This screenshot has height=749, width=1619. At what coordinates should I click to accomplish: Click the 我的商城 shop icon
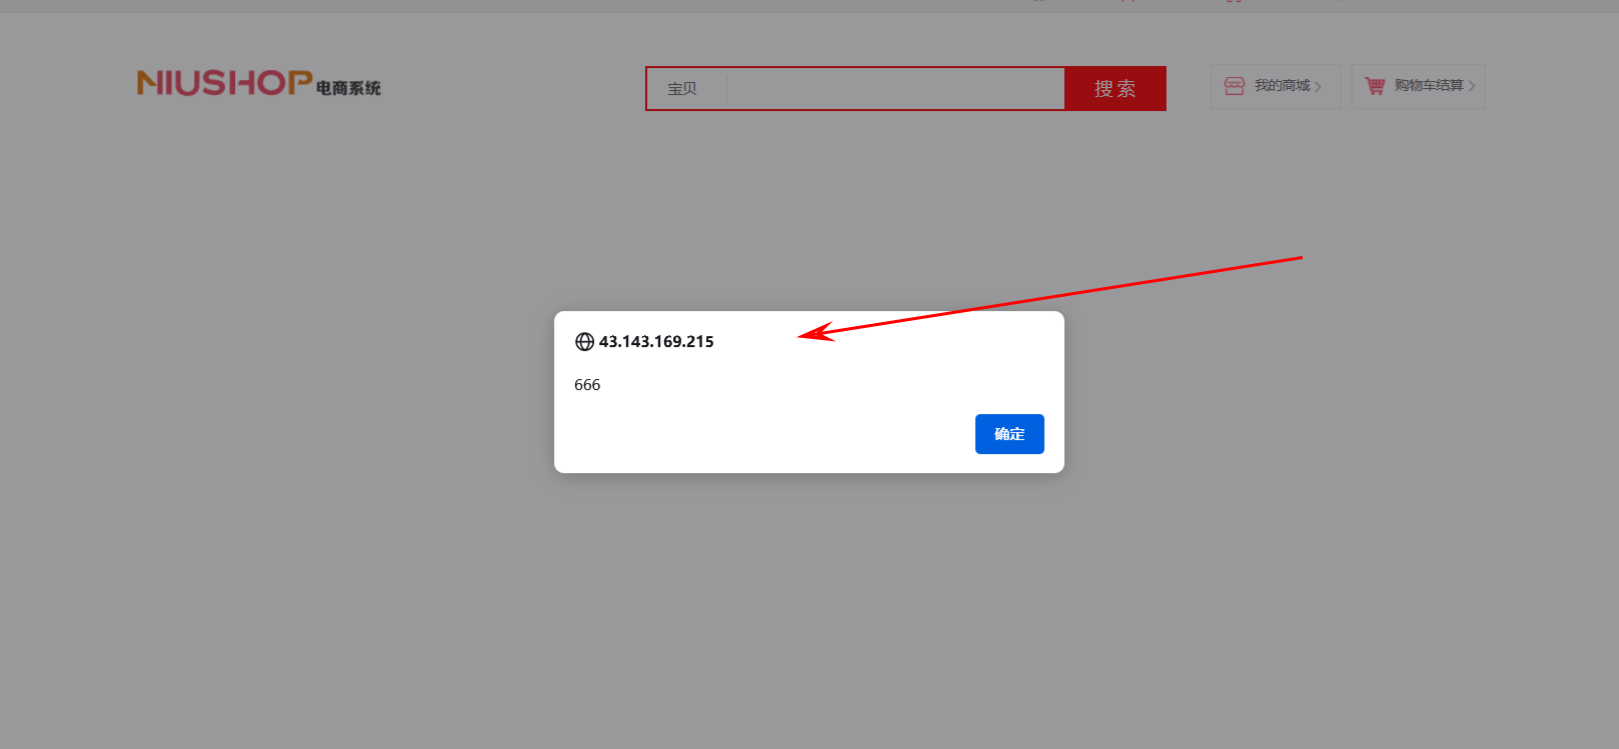(1234, 86)
